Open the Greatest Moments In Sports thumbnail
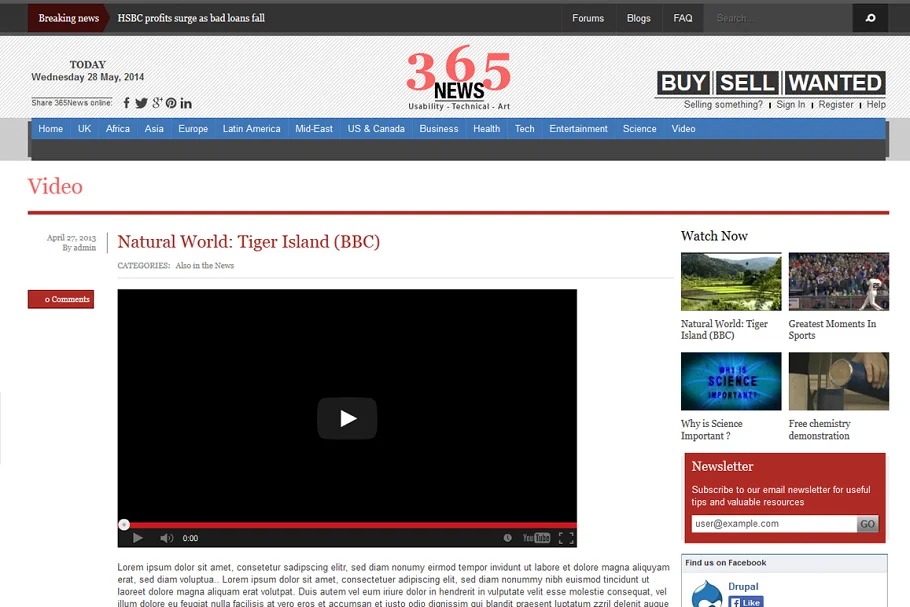Image resolution: width=910 pixels, height=607 pixels. pyautogui.click(x=838, y=281)
